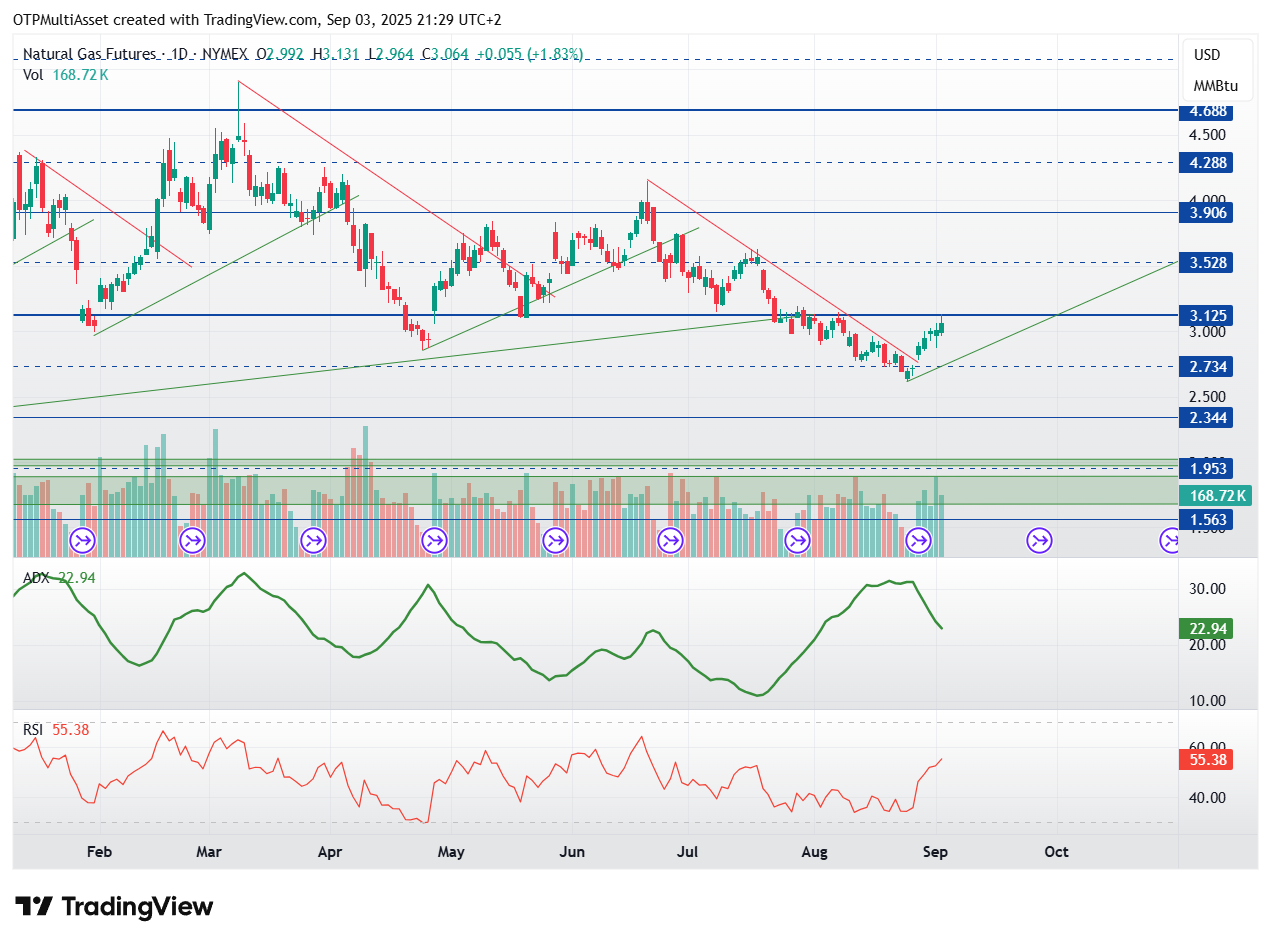Image resolution: width=1271 pixels, height=944 pixels.
Task: Click the TradingView logo at the bottom
Action: click(x=116, y=906)
